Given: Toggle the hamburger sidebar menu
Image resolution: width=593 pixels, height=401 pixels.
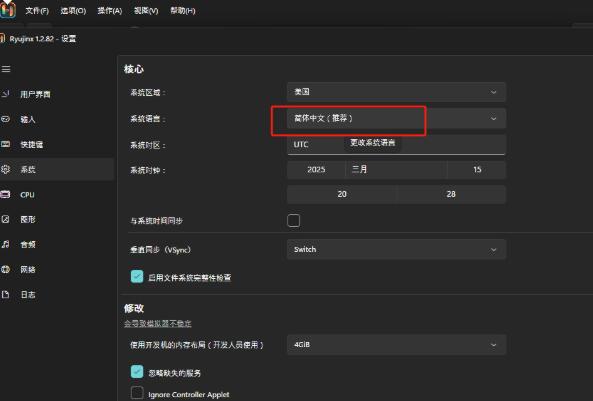Looking at the screenshot, I should click(x=6, y=69).
